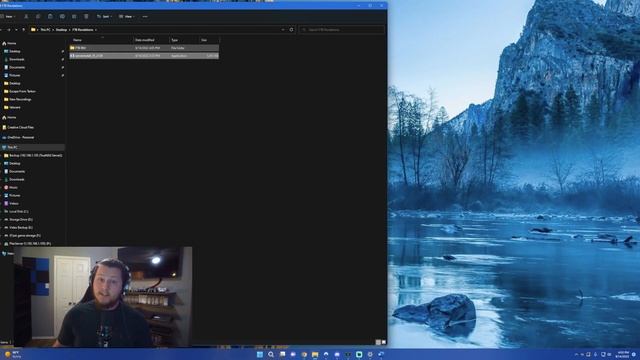
Task: Open the Backup network share under This PC
Action: (x=32, y=156)
